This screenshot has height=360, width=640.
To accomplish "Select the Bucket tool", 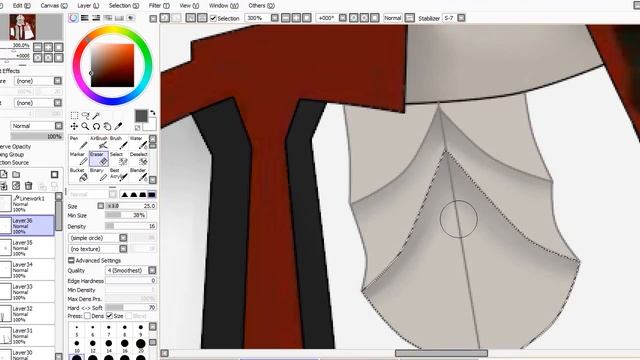I will [x=78, y=175].
